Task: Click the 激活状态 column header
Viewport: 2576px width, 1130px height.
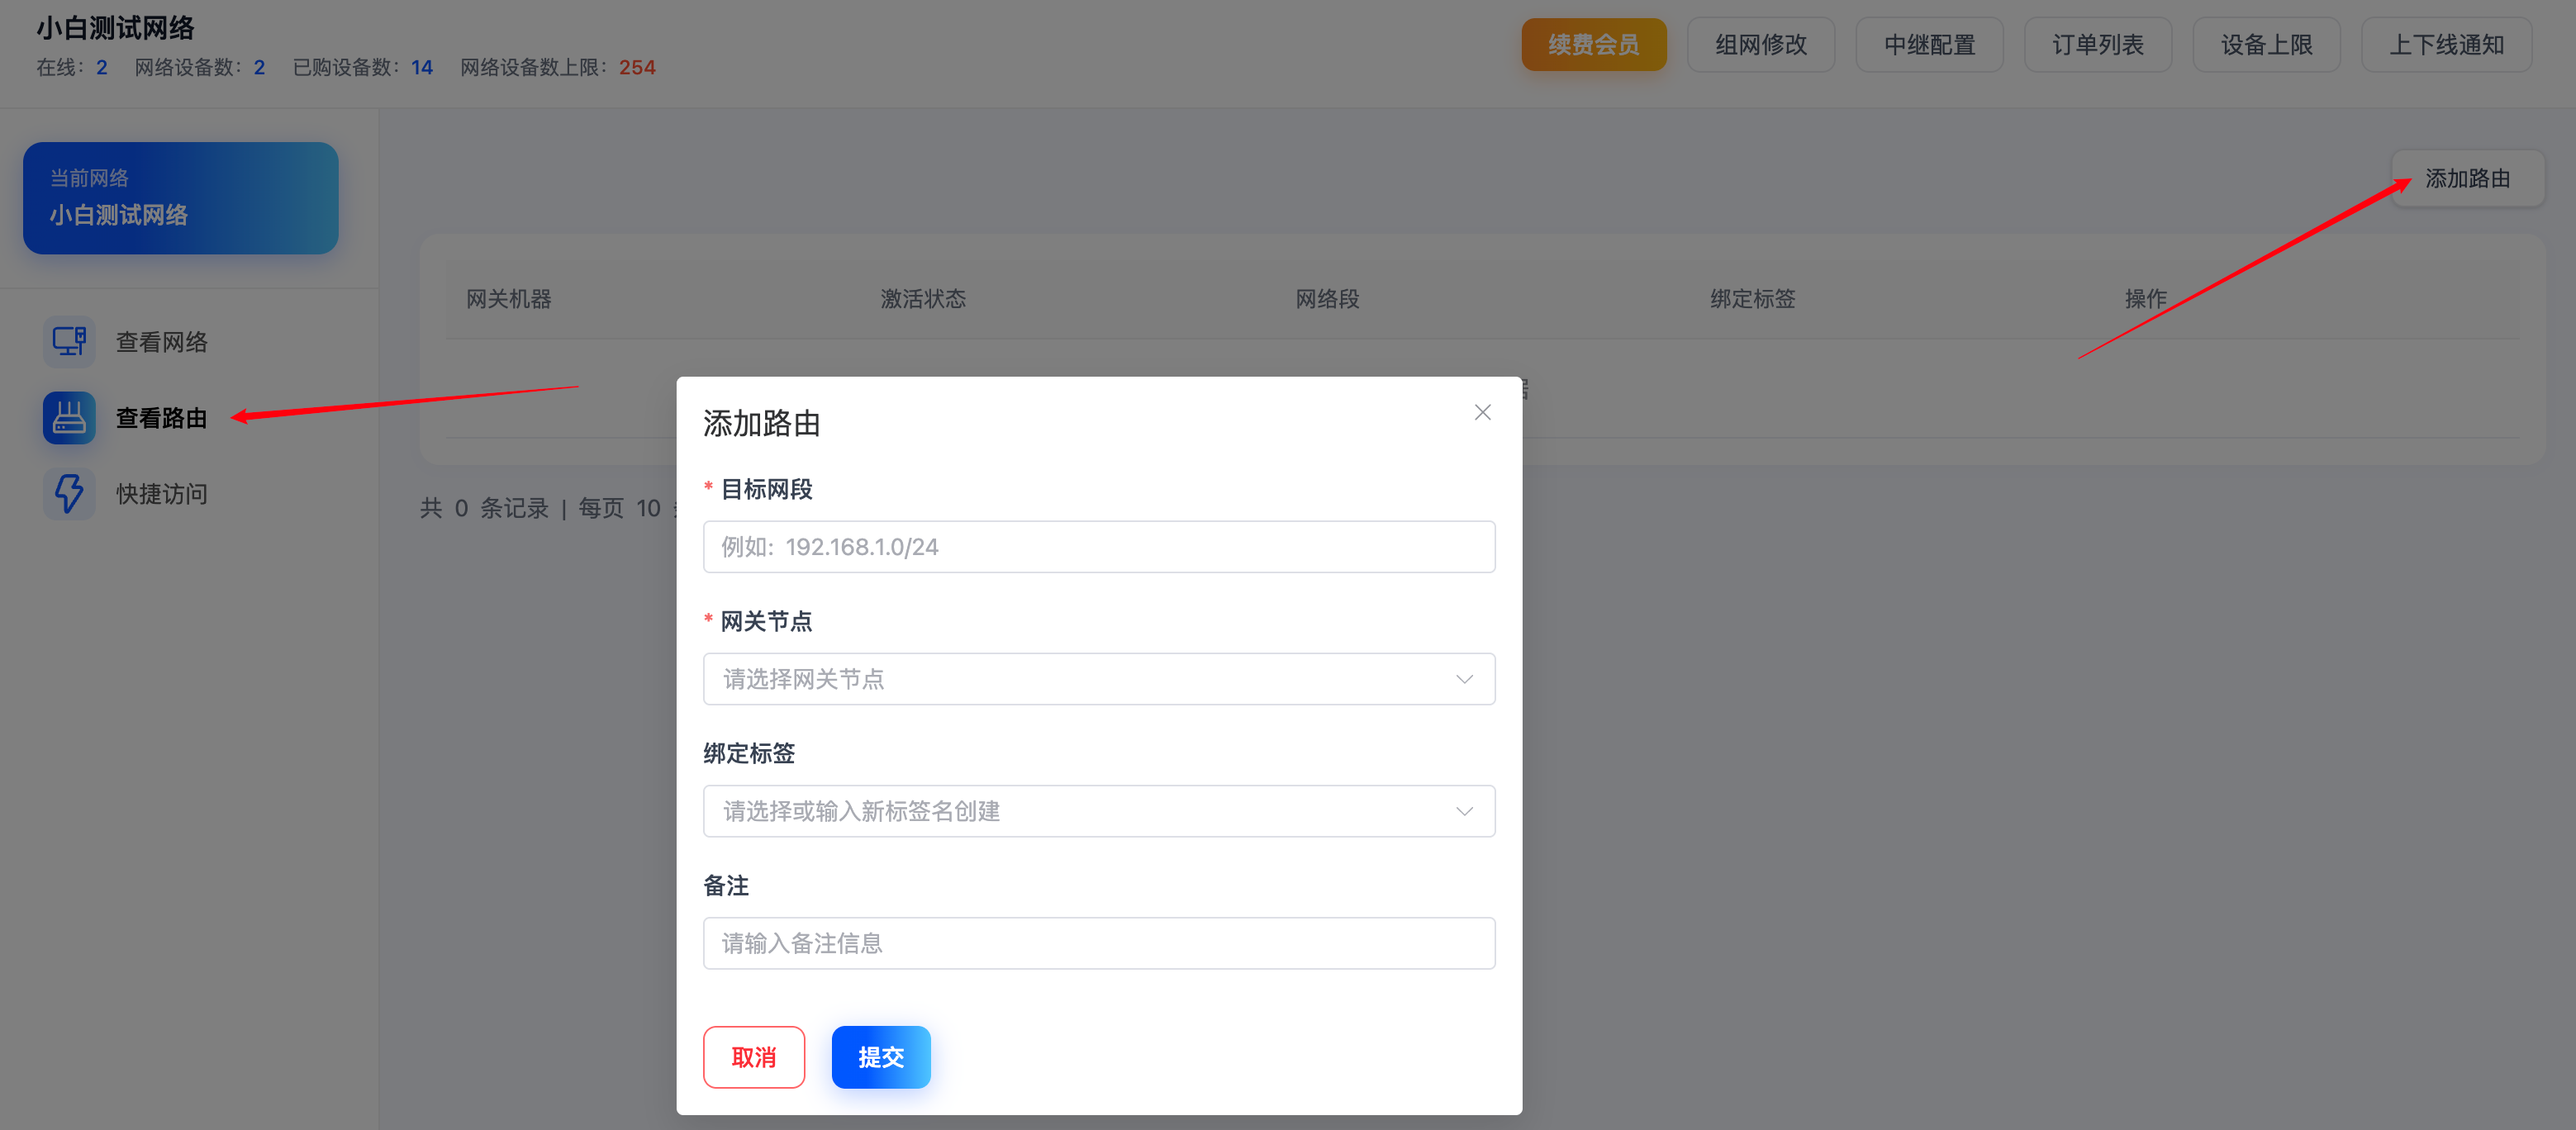Action: pyautogui.click(x=923, y=299)
